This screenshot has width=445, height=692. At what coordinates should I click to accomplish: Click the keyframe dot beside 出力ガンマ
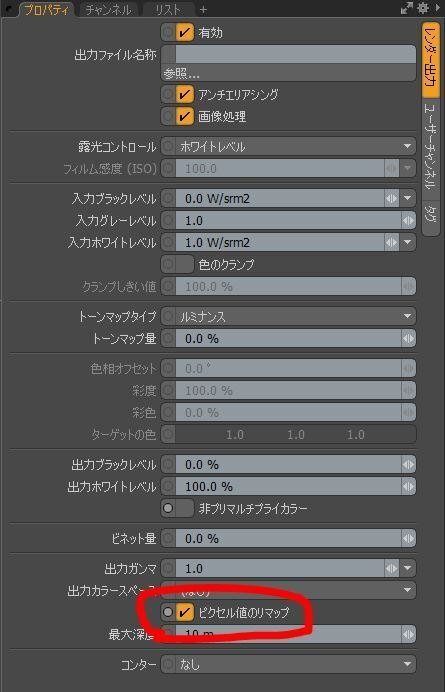tap(168, 568)
